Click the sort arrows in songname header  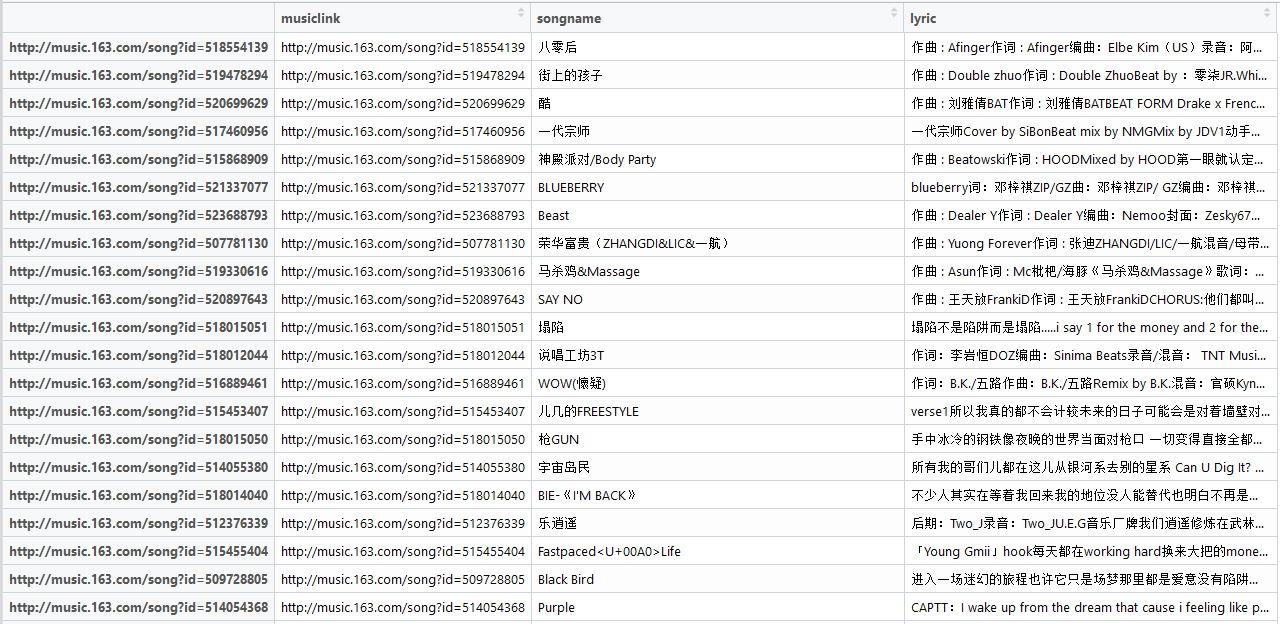894,13
